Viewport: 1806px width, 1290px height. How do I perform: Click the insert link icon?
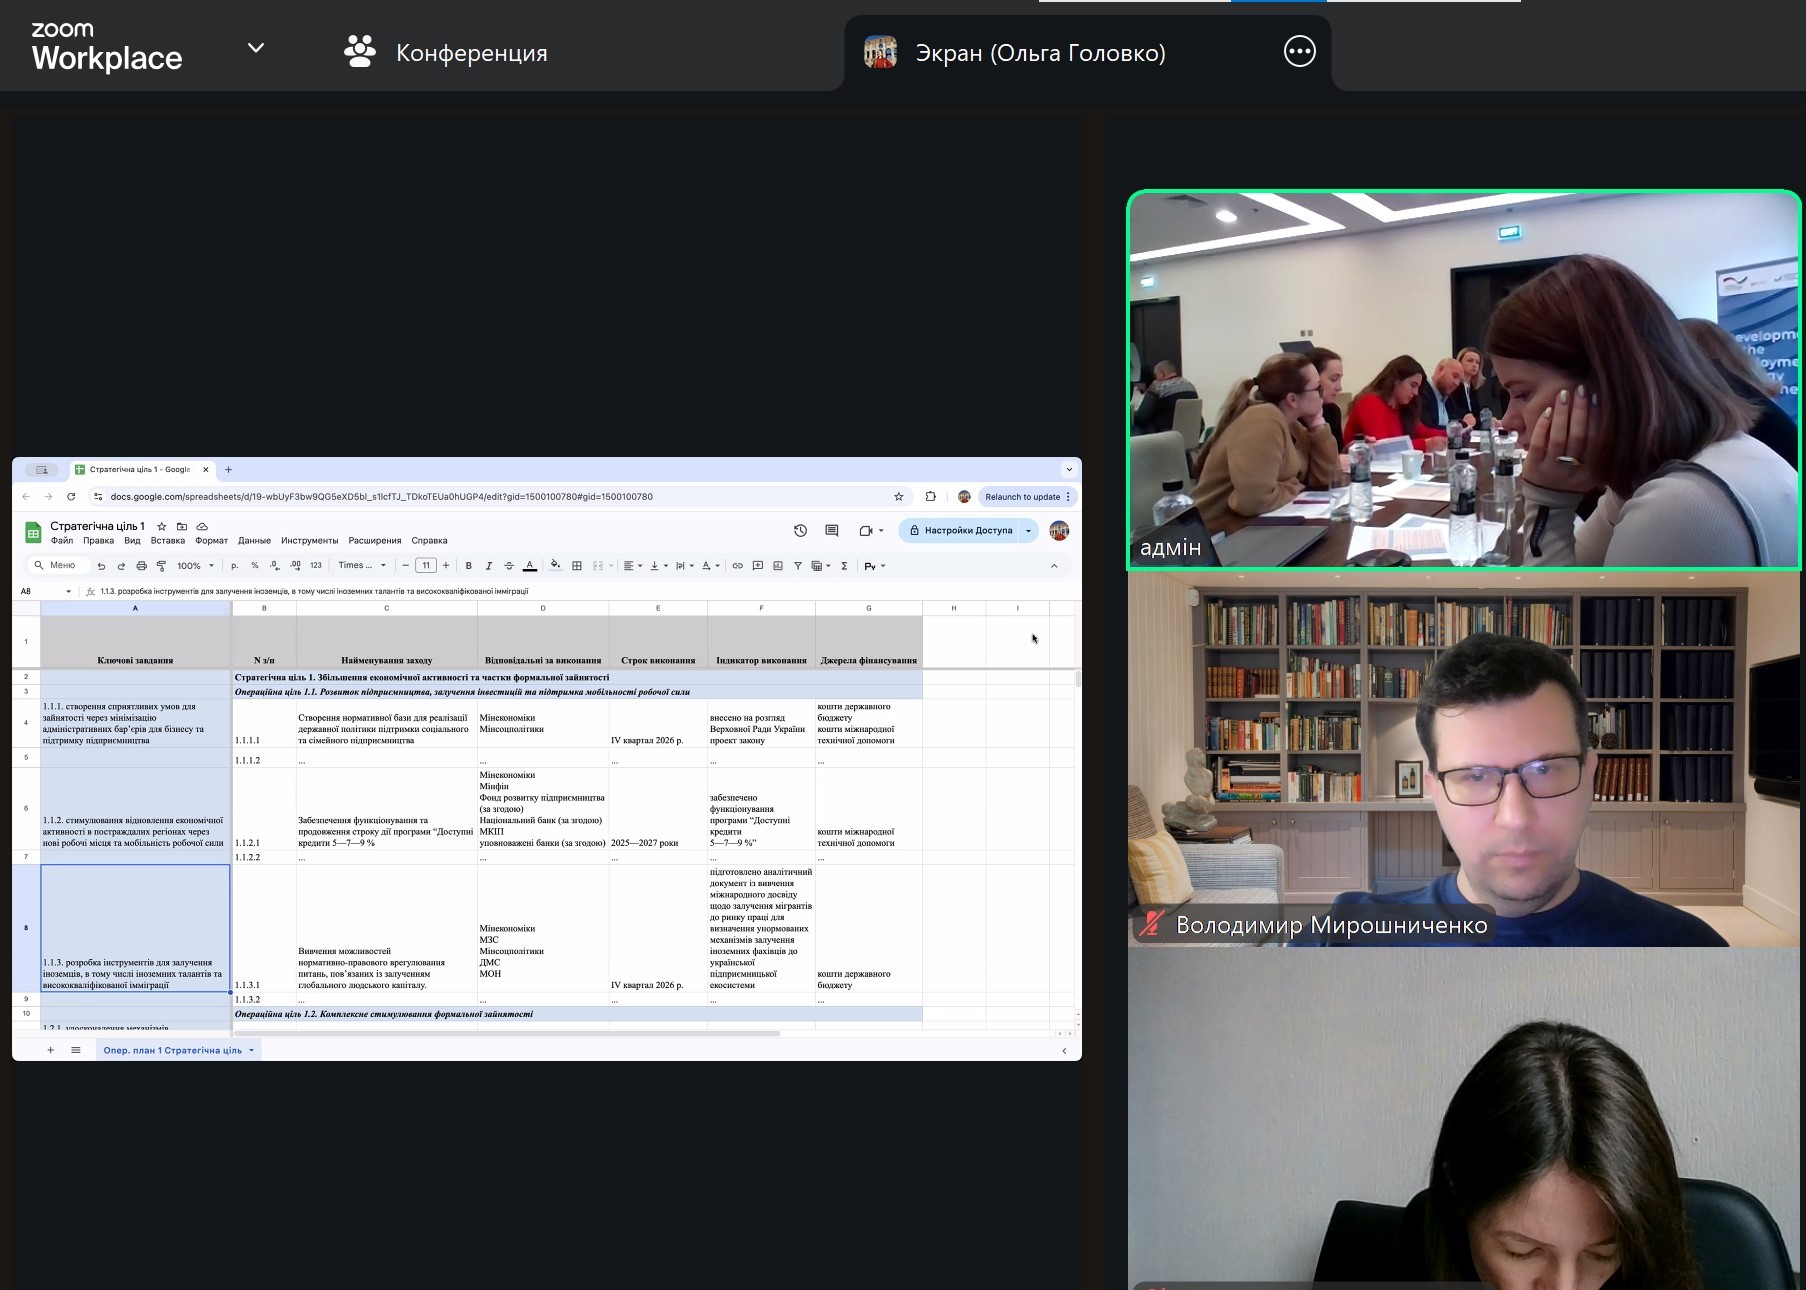[737, 566]
